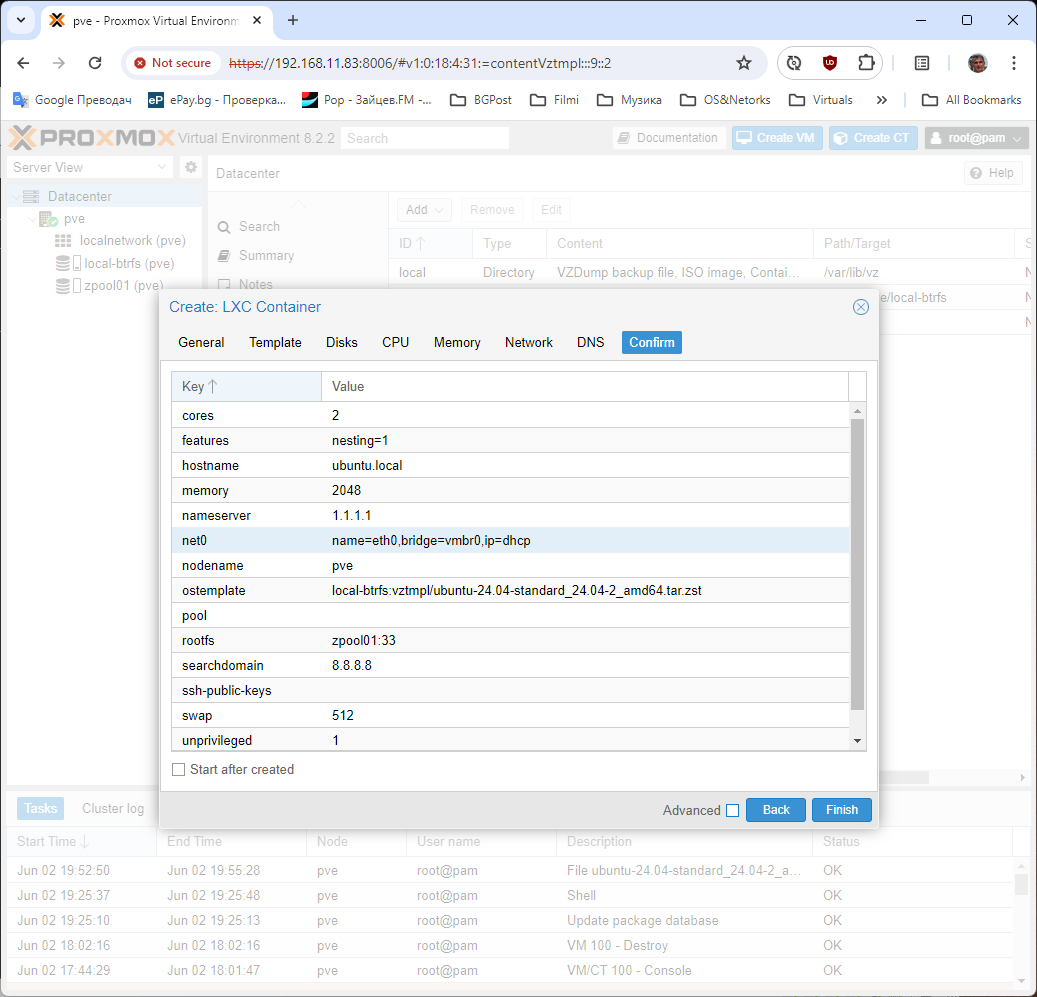Enable Start after created checkbox
Viewport: 1037px width, 997px height.
click(x=179, y=770)
